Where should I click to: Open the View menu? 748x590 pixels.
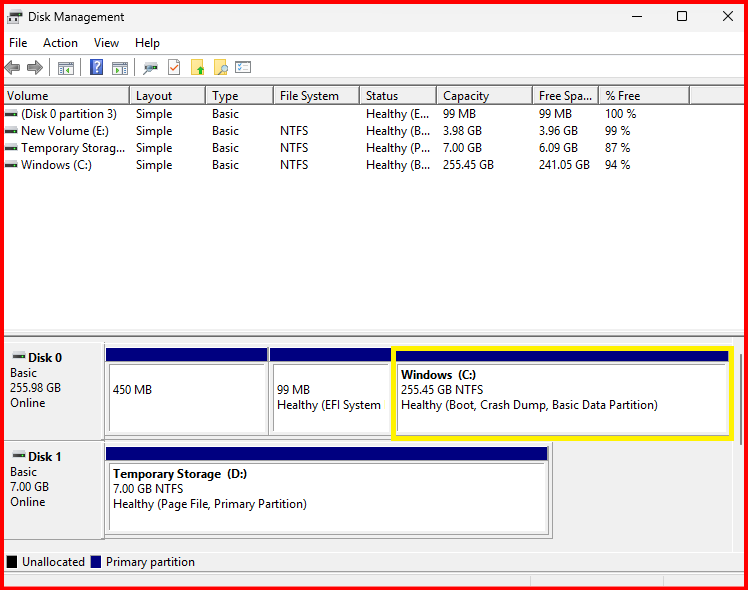point(106,43)
